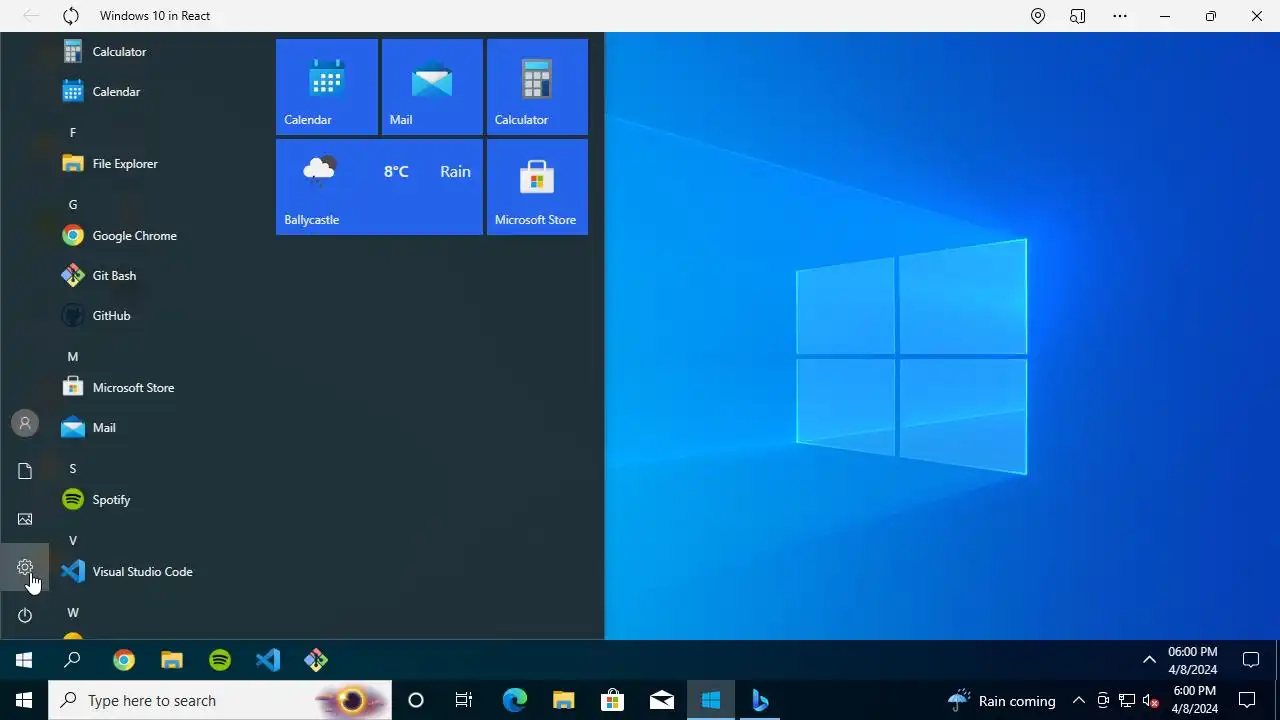Click the Microsoft Store tile

tap(537, 187)
